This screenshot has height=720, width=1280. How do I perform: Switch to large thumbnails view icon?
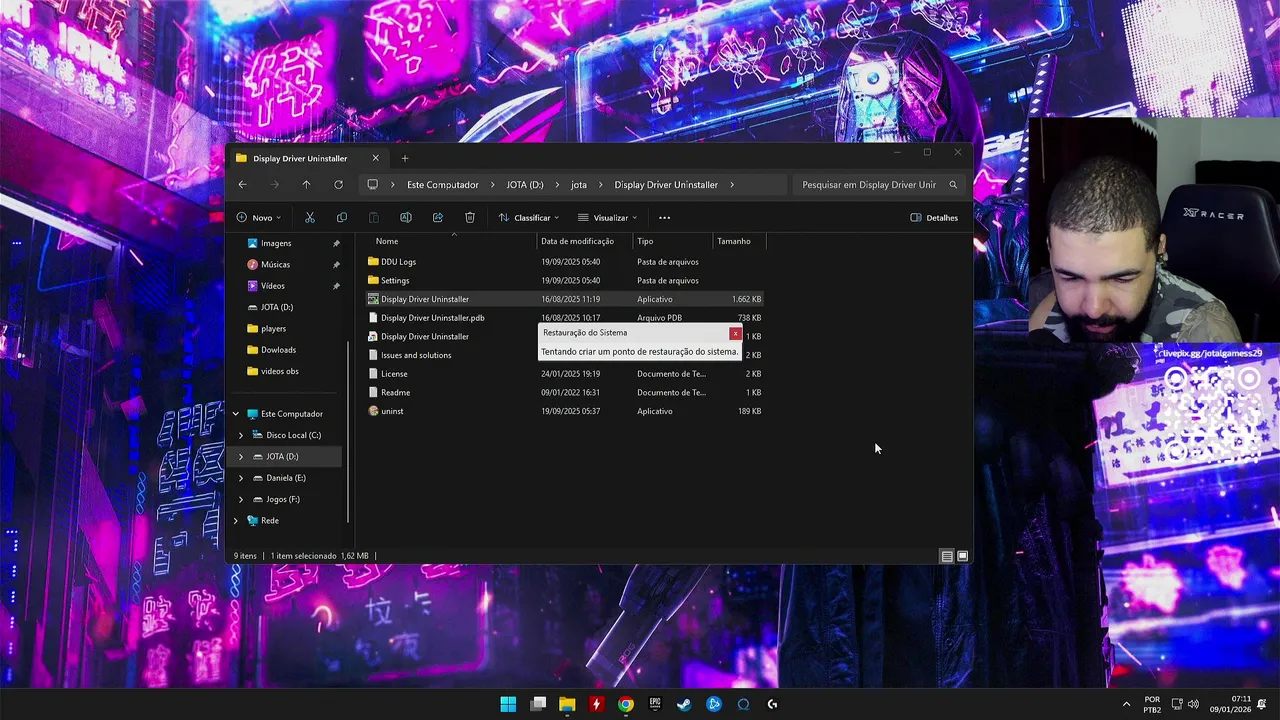tap(963, 556)
